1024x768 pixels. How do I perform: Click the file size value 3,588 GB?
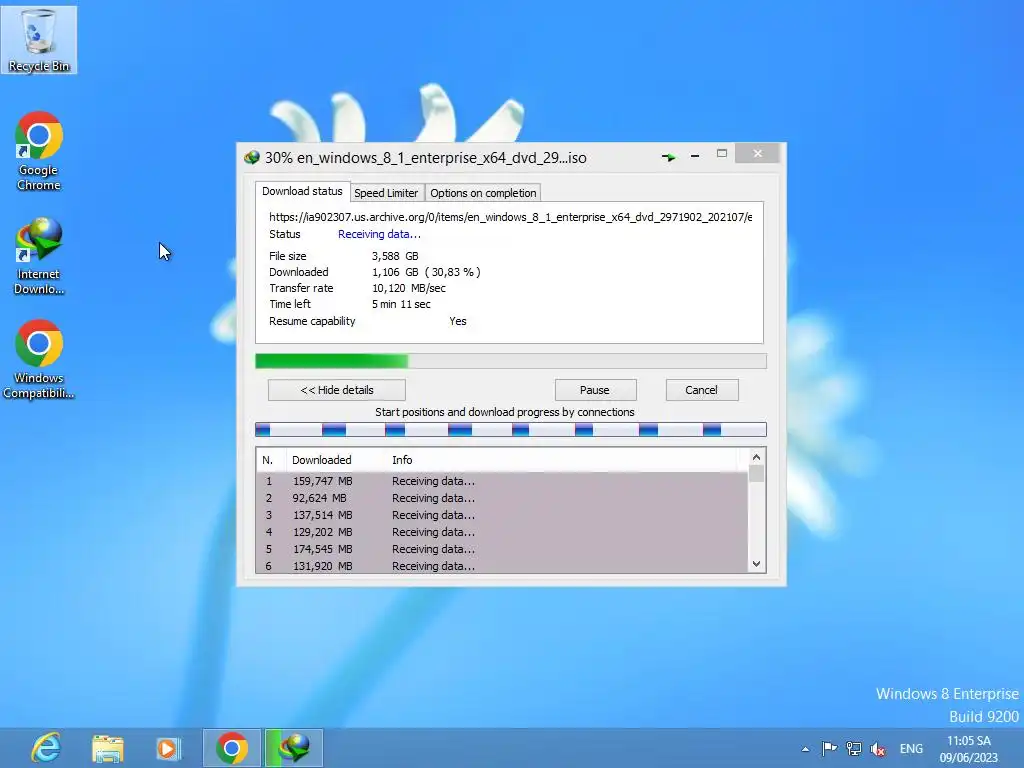click(395, 256)
